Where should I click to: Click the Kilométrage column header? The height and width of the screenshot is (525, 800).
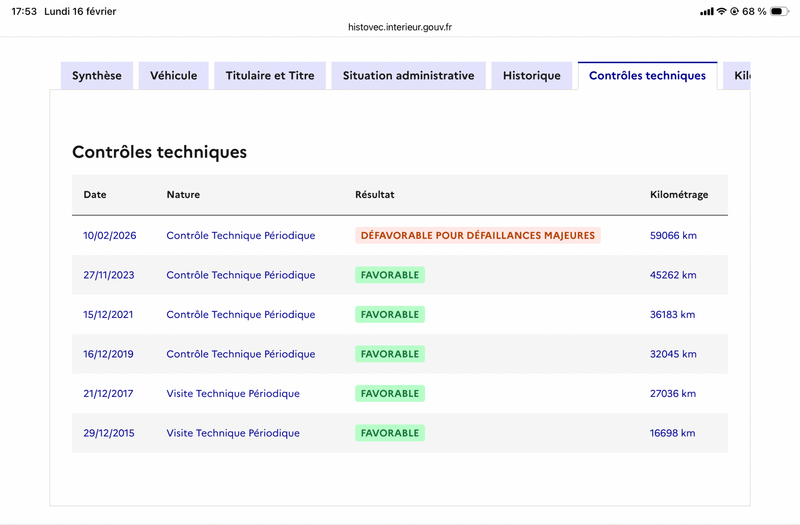coord(679,195)
